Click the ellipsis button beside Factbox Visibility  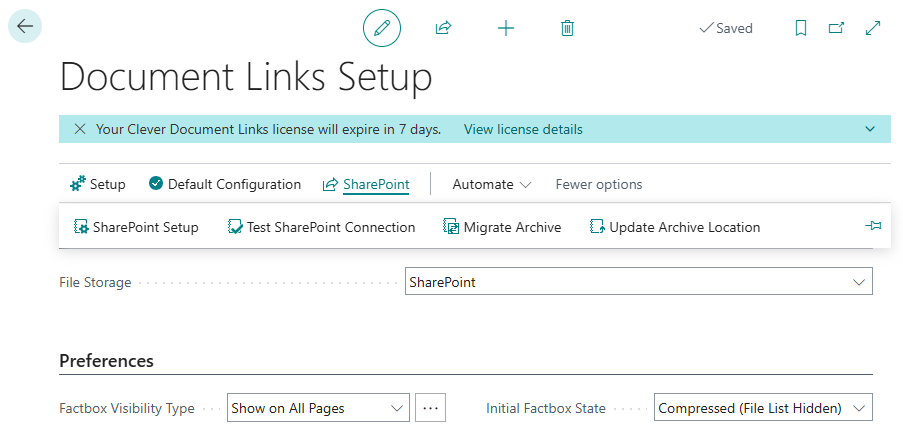430,408
